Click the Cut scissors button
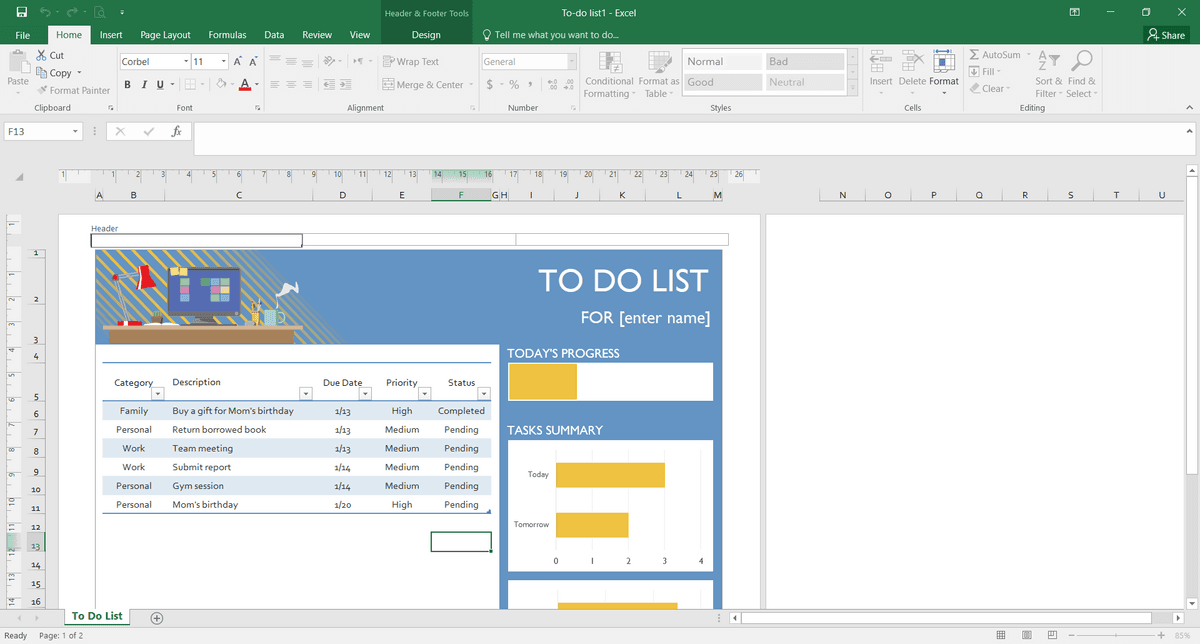 [x=50, y=56]
